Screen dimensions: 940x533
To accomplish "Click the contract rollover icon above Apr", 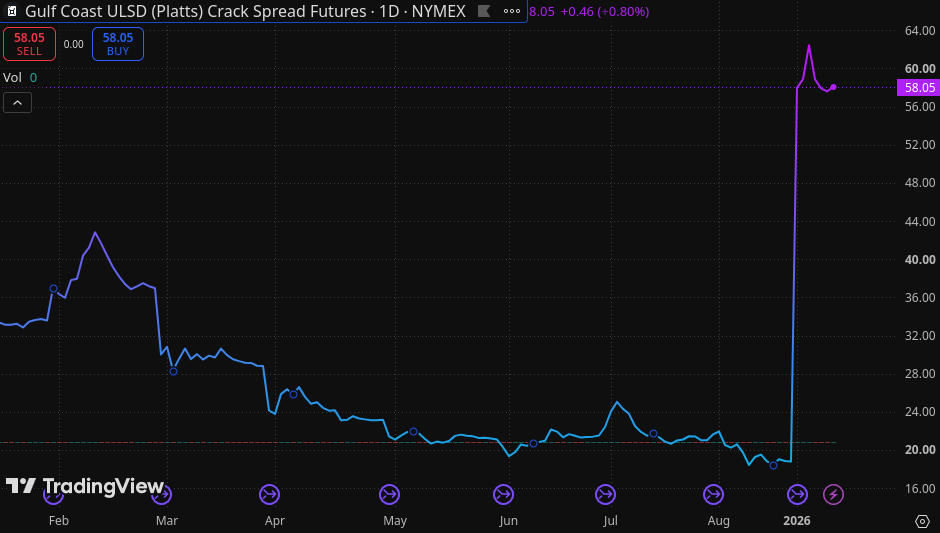I will (269, 495).
